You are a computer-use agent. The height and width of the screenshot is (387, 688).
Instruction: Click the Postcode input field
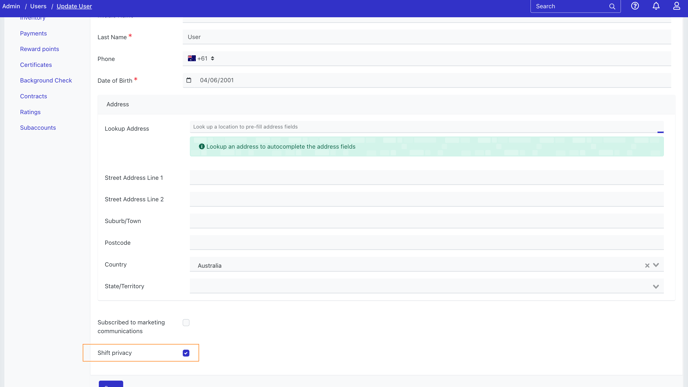(426, 243)
